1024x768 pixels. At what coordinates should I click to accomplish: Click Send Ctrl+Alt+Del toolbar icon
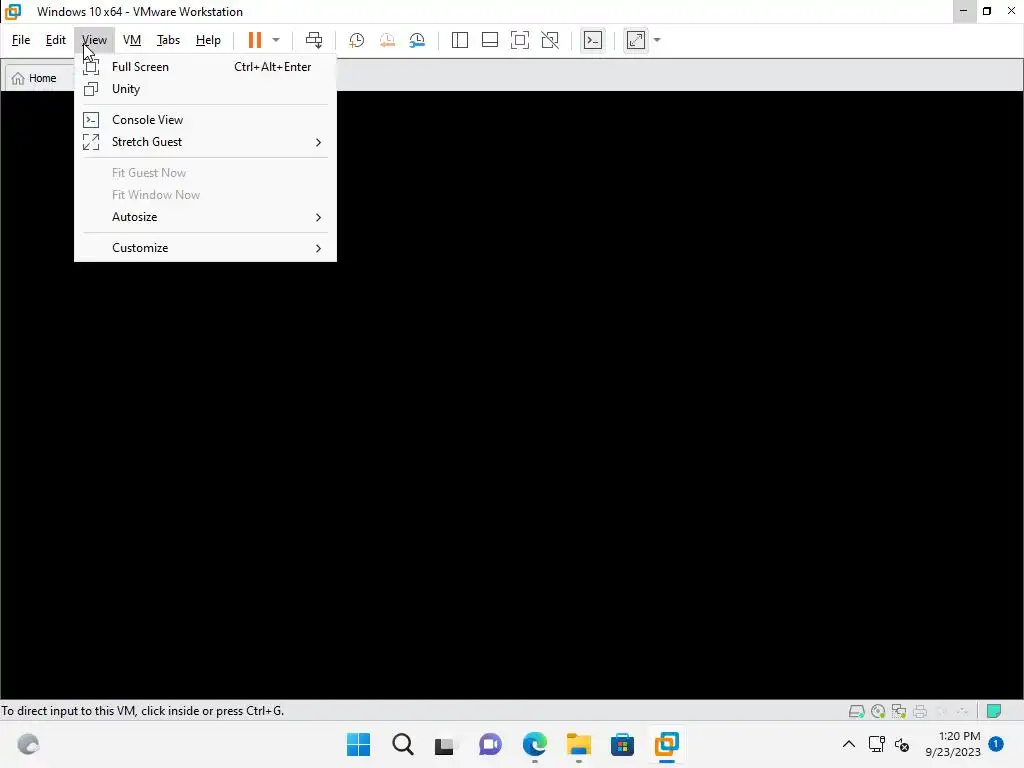[x=314, y=40]
